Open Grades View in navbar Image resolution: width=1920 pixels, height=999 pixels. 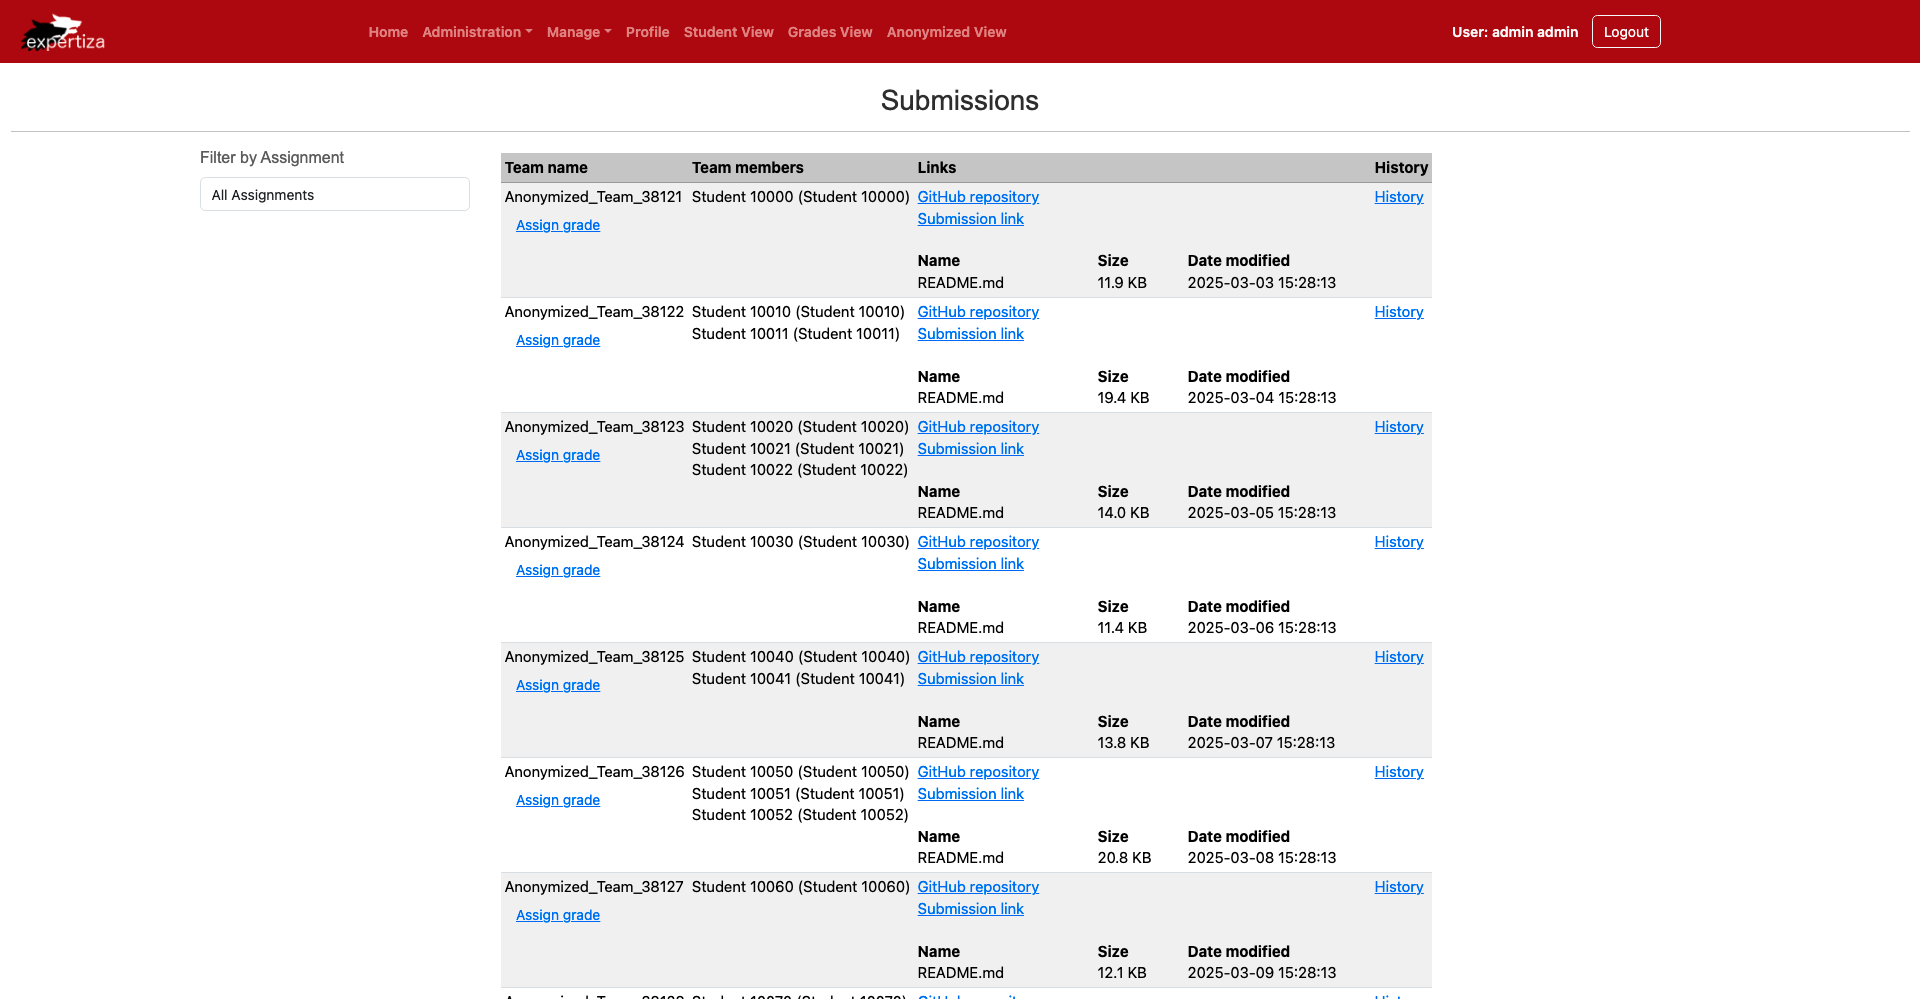pos(829,32)
